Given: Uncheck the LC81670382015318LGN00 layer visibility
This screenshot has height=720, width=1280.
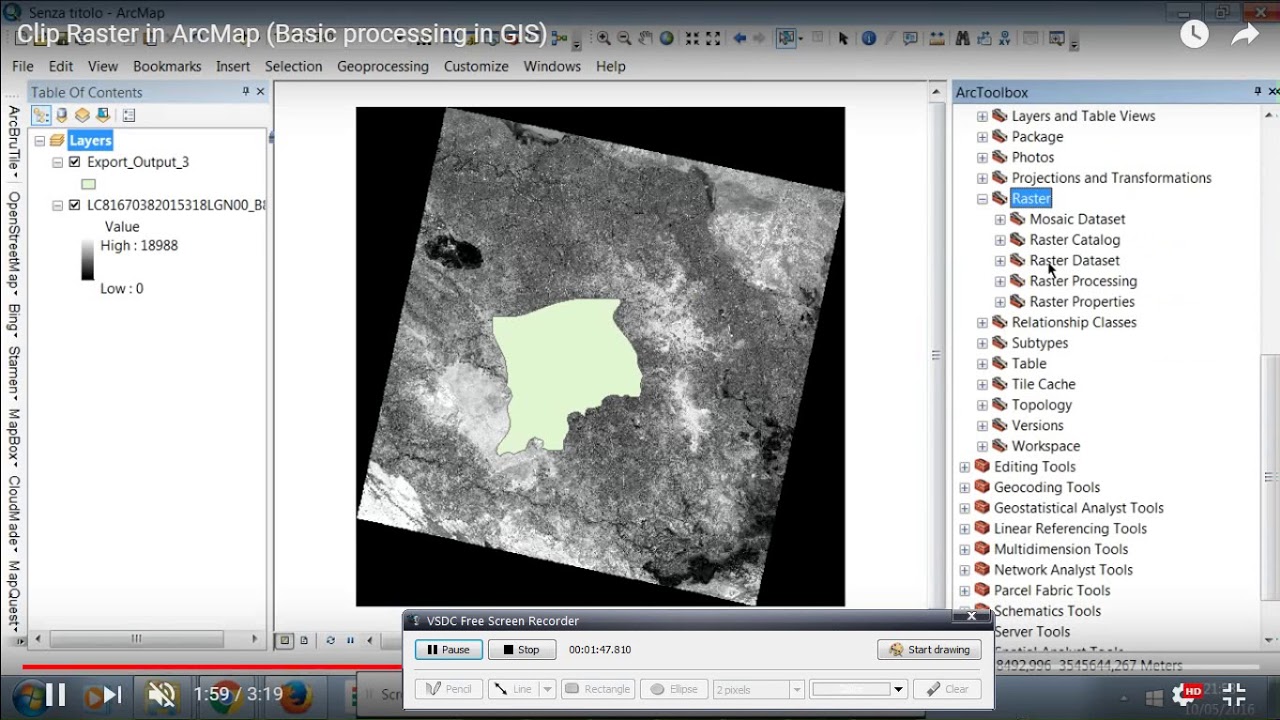Looking at the screenshot, I should [74, 205].
